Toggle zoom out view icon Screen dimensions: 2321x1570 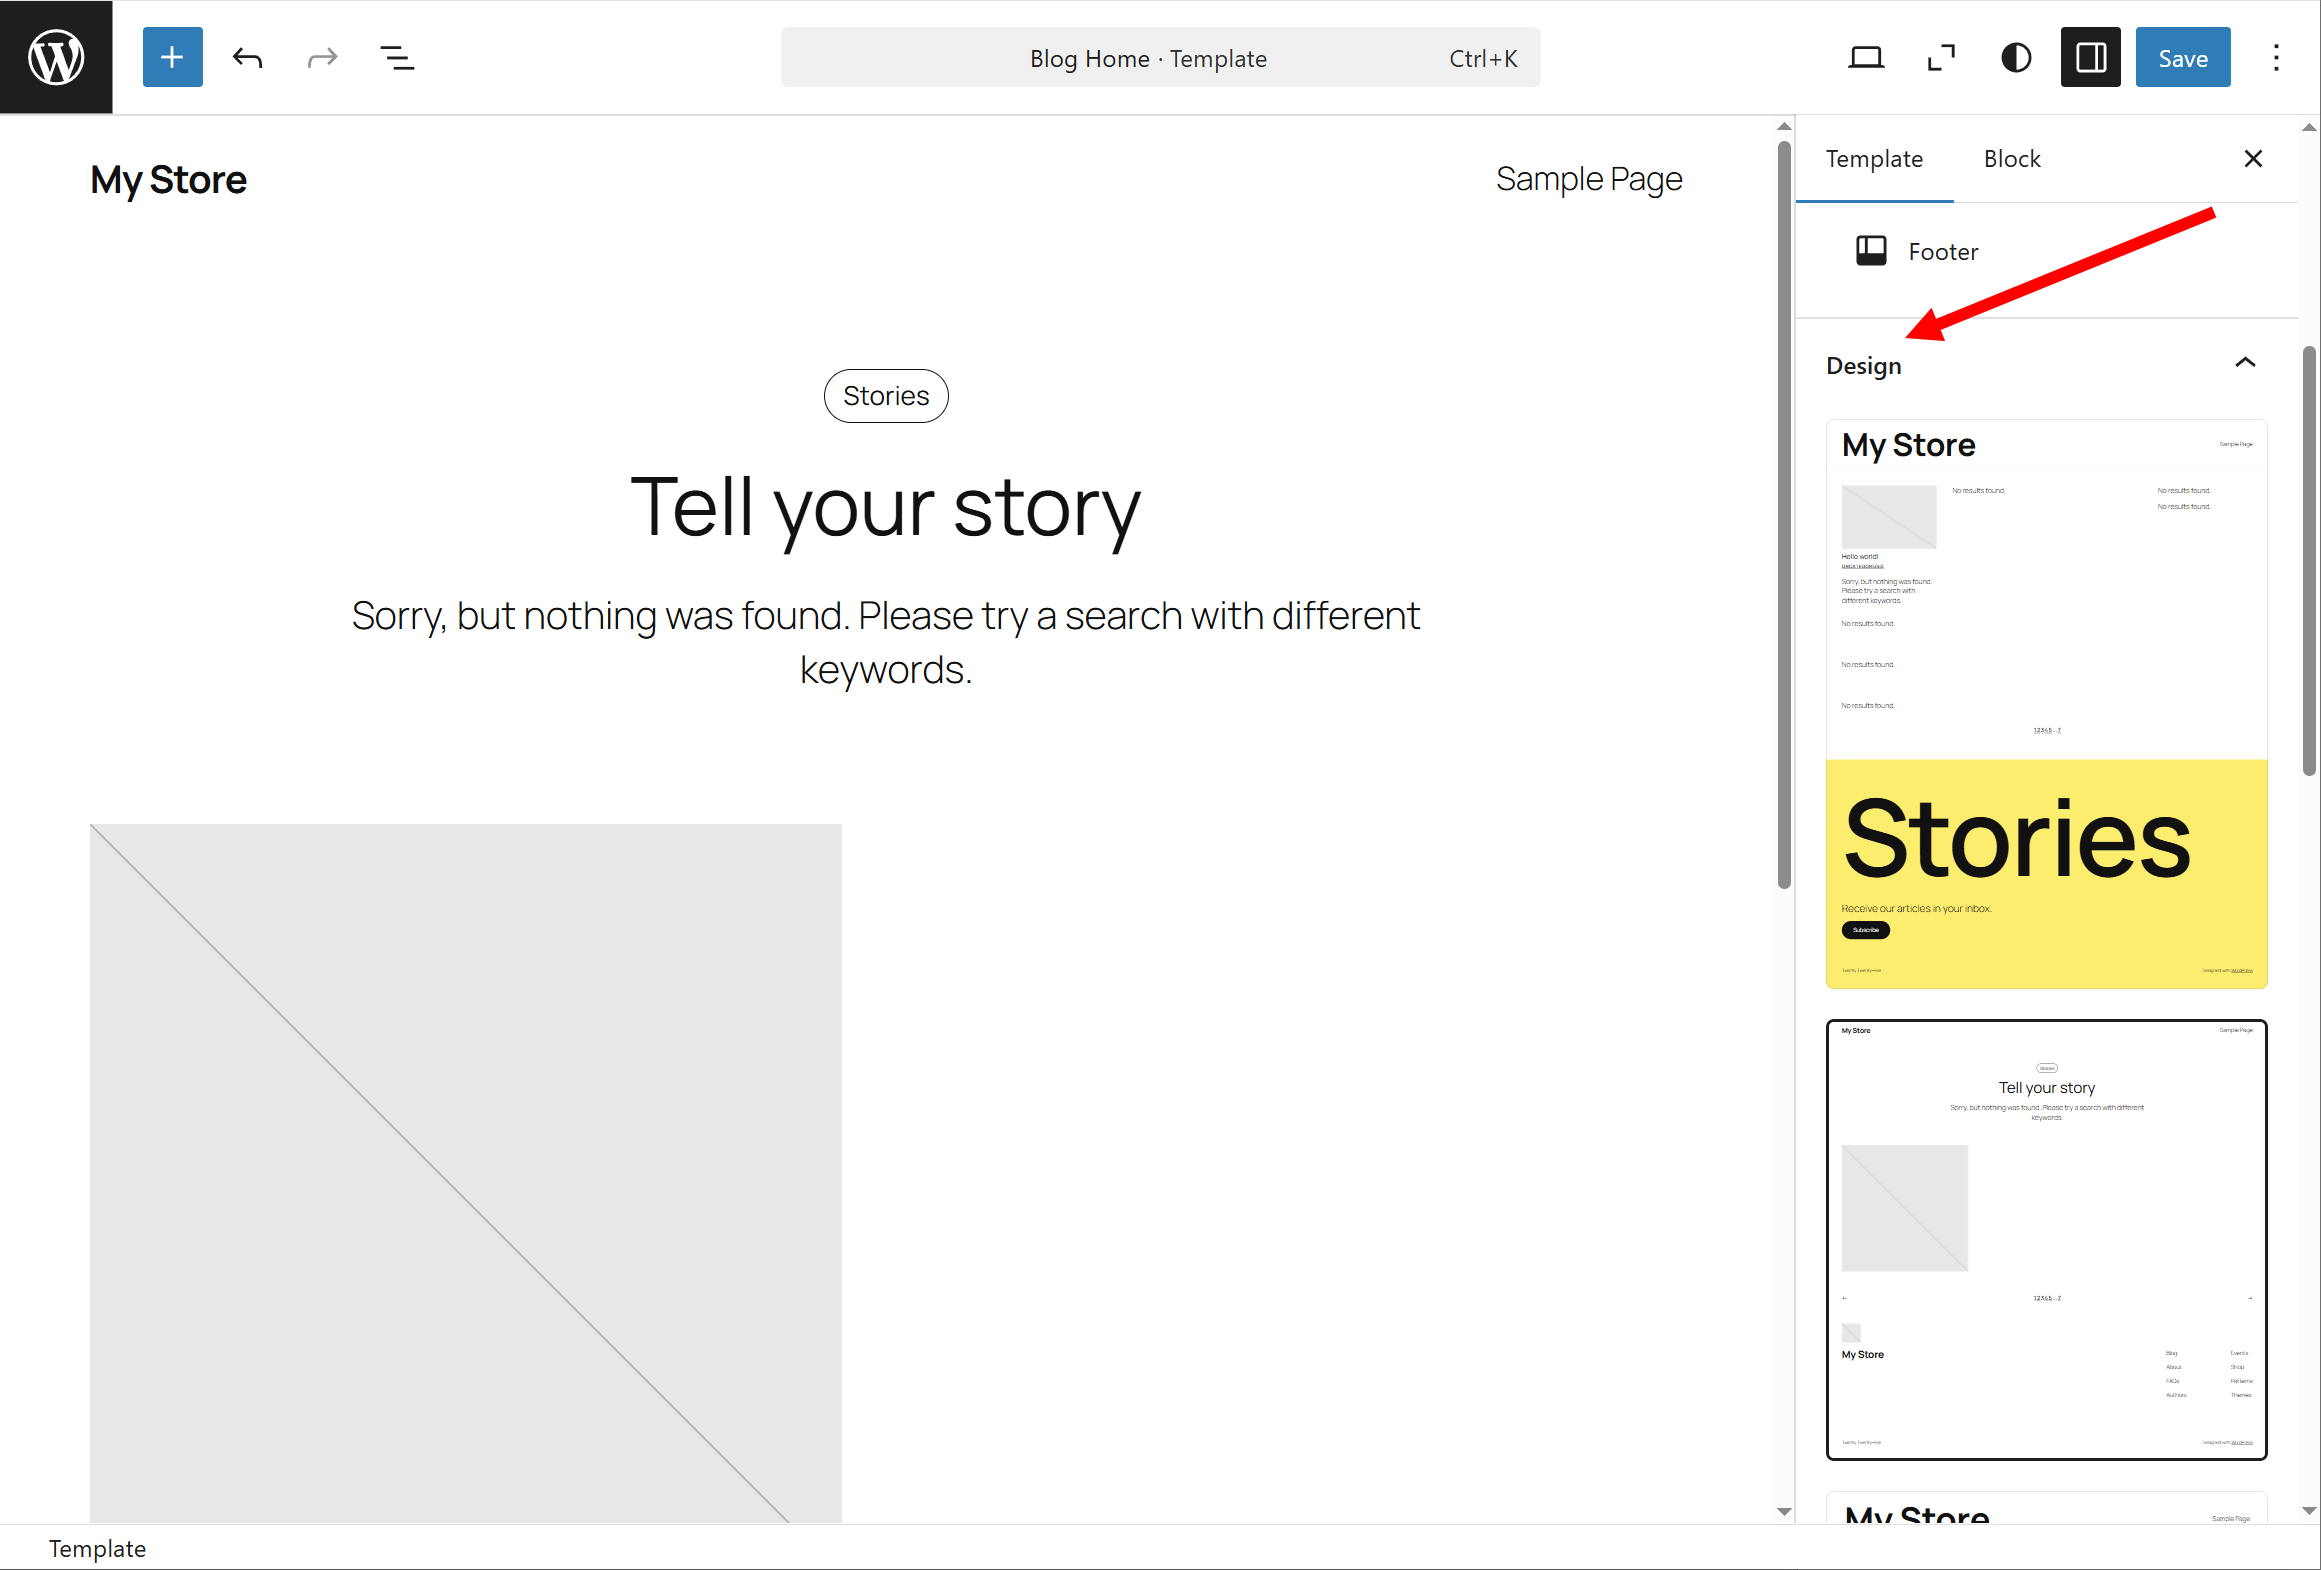click(1941, 58)
